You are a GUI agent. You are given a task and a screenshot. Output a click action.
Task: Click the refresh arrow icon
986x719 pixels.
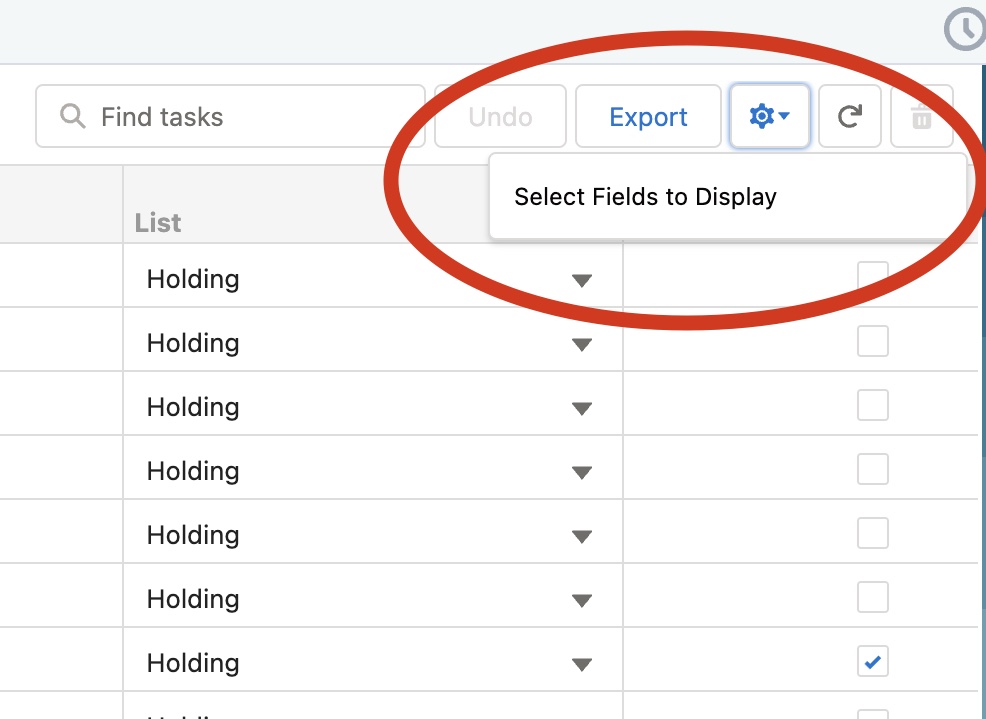click(850, 116)
